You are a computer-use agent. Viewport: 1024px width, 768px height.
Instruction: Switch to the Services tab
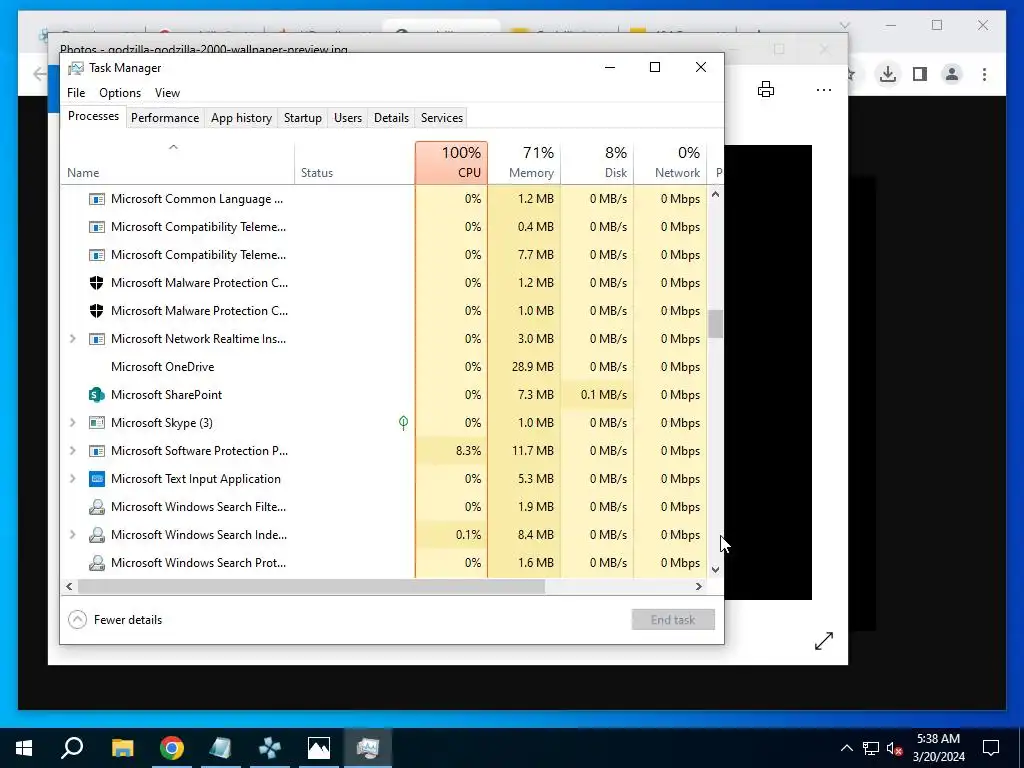click(x=441, y=118)
